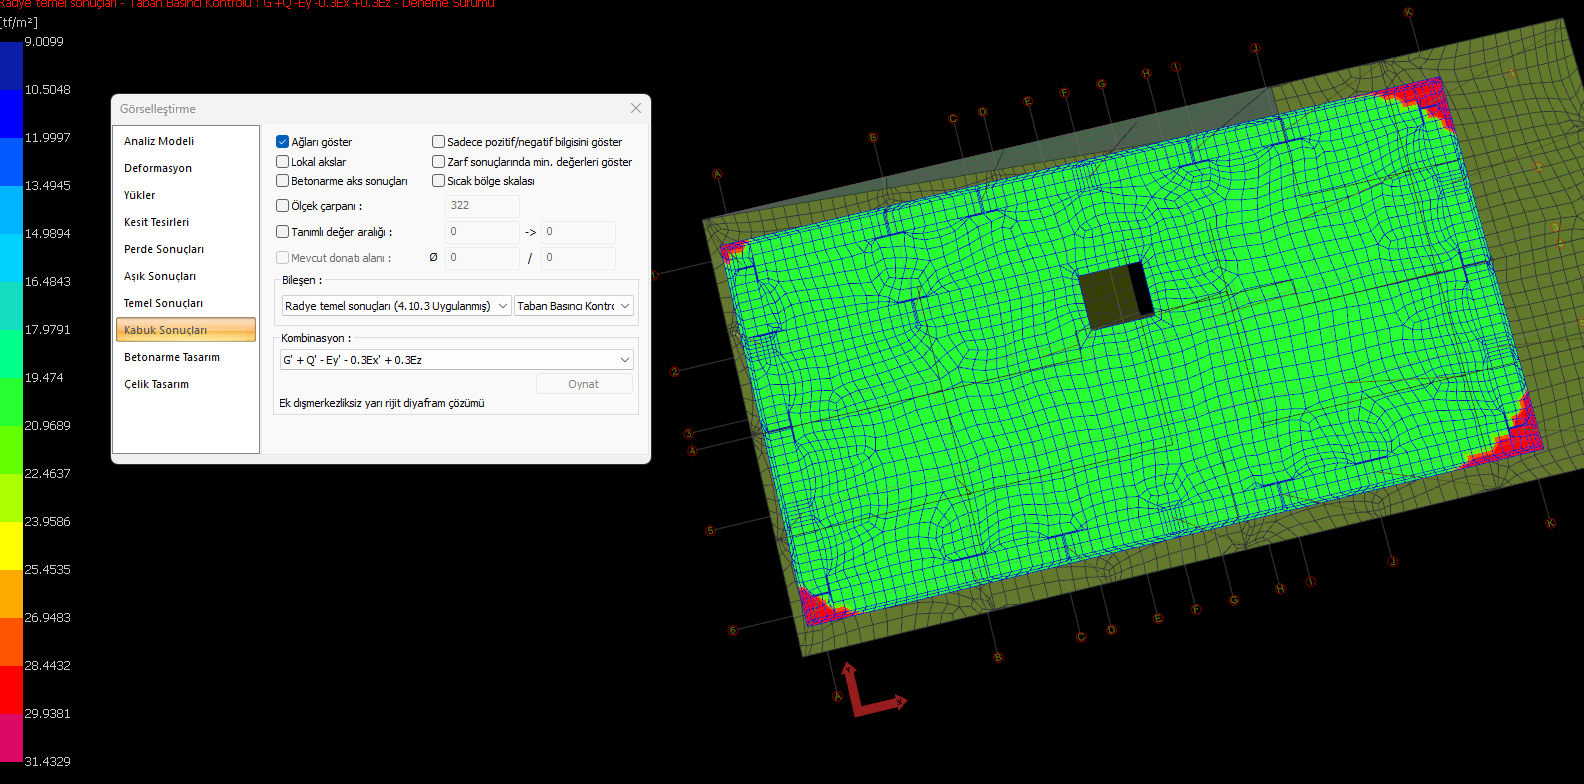
Task: Enable the Sıcak bölge skalası checkbox
Action: 439,181
